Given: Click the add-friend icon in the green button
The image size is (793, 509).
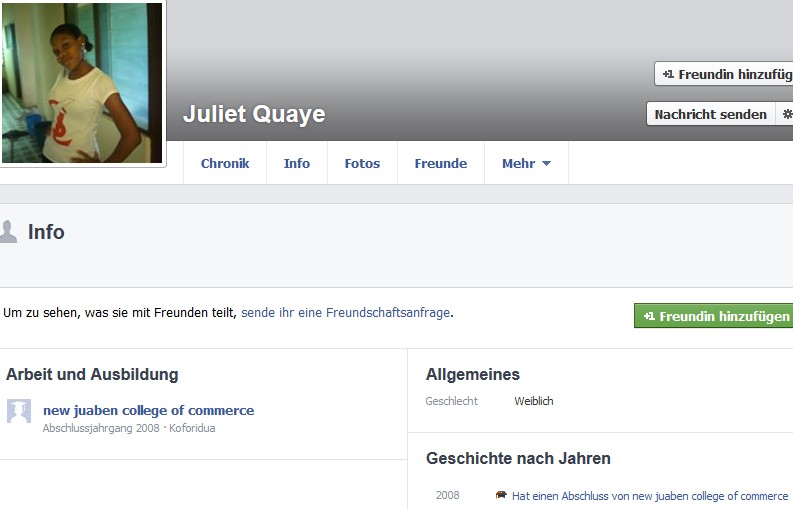Looking at the screenshot, I should point(649,316).
